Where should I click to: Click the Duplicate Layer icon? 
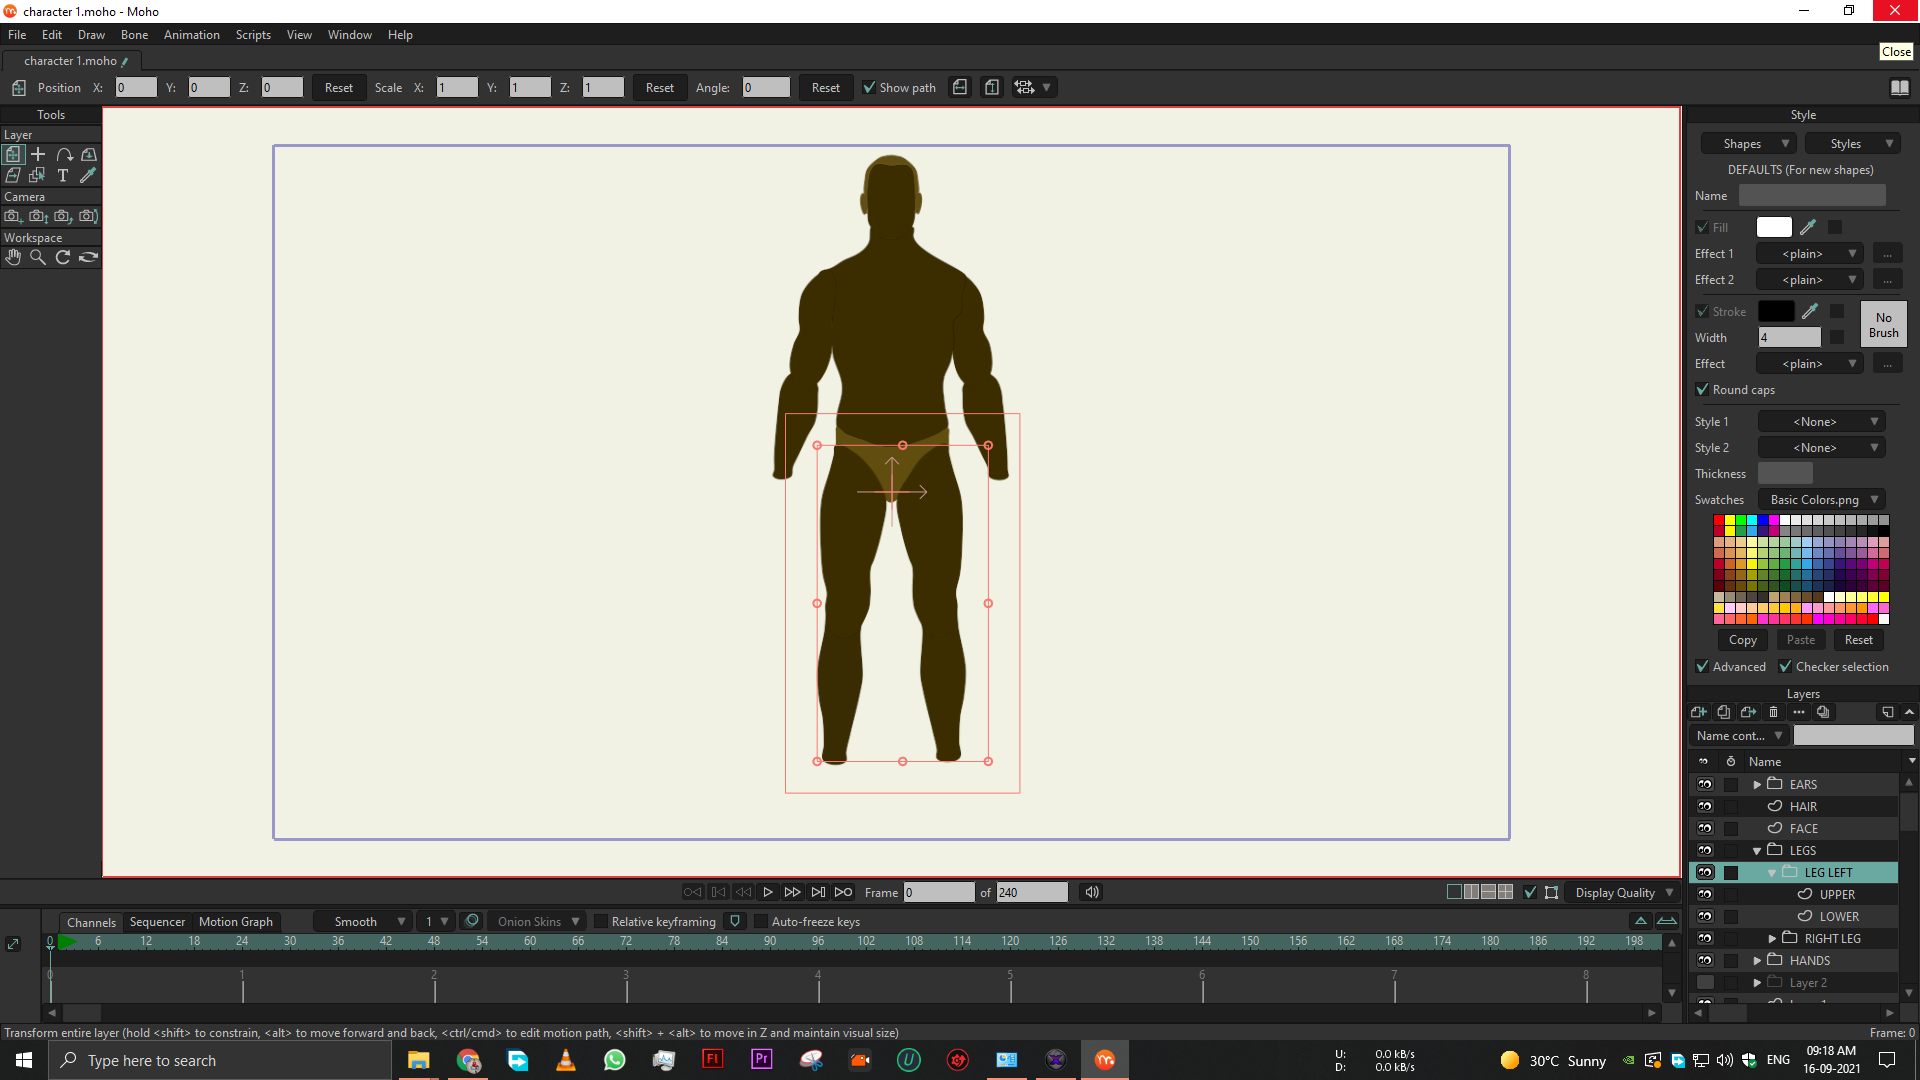click(1723, 712)
